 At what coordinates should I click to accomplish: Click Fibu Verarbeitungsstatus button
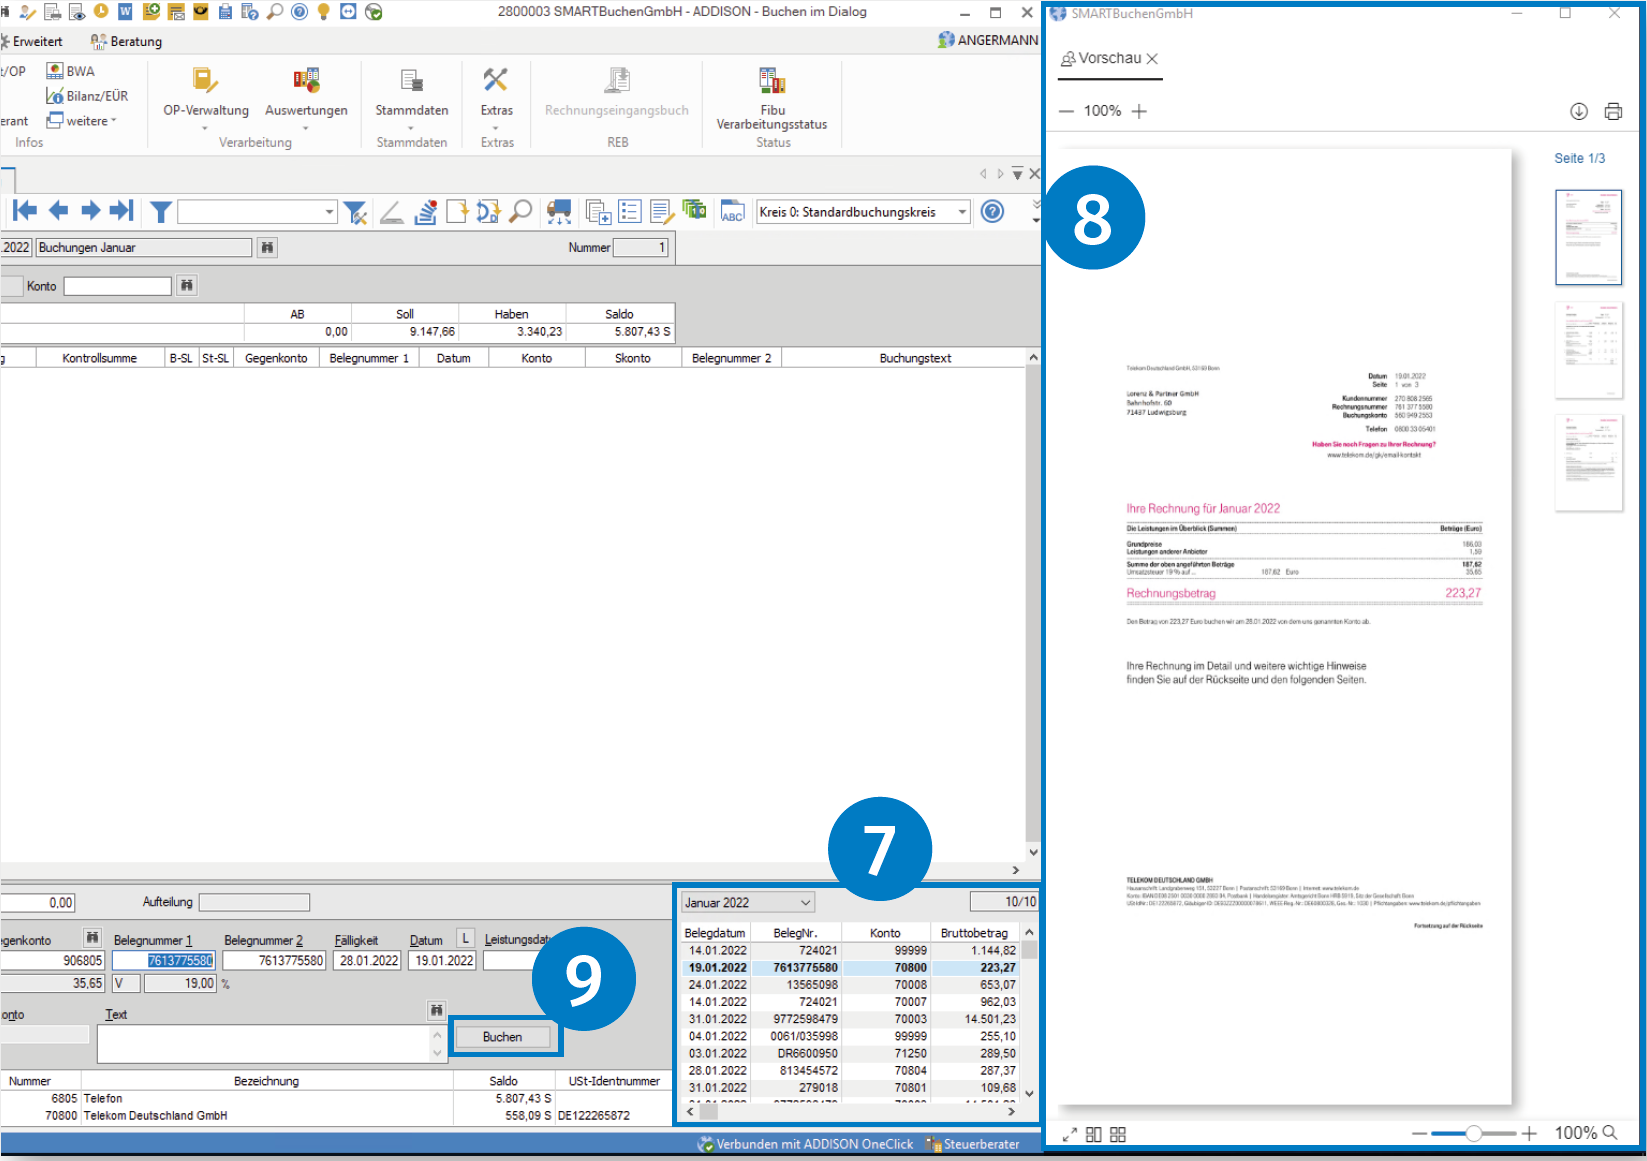coord(772,98)
